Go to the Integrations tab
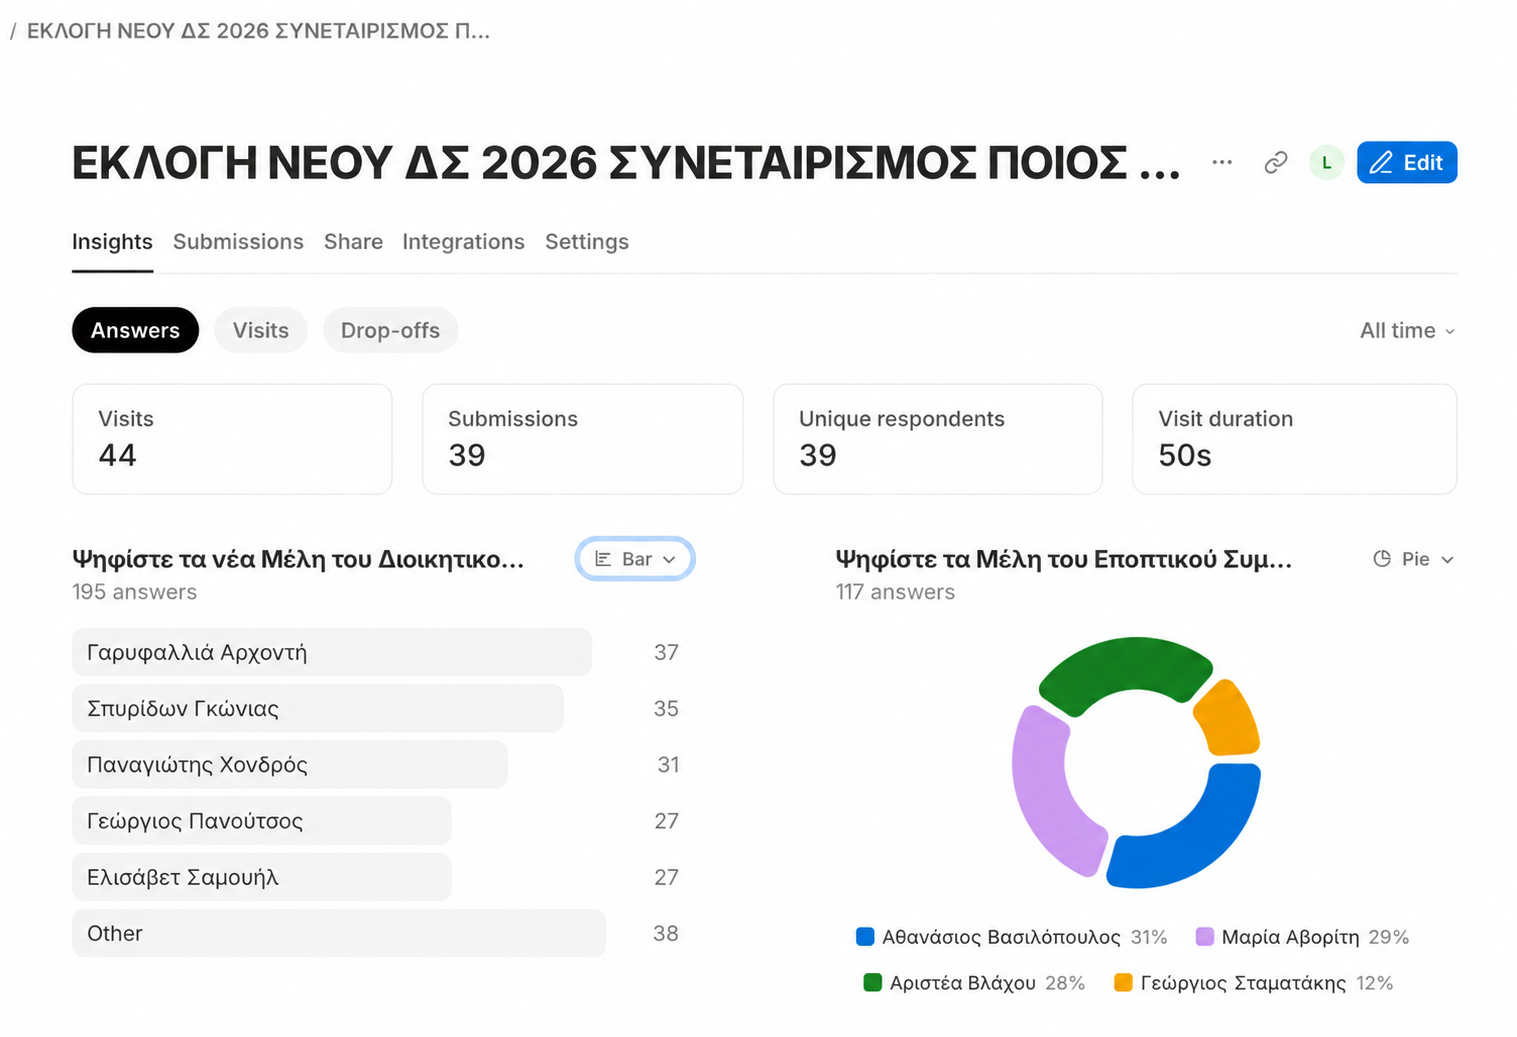Screen dimensions: 1517x1037 [463, 242]
